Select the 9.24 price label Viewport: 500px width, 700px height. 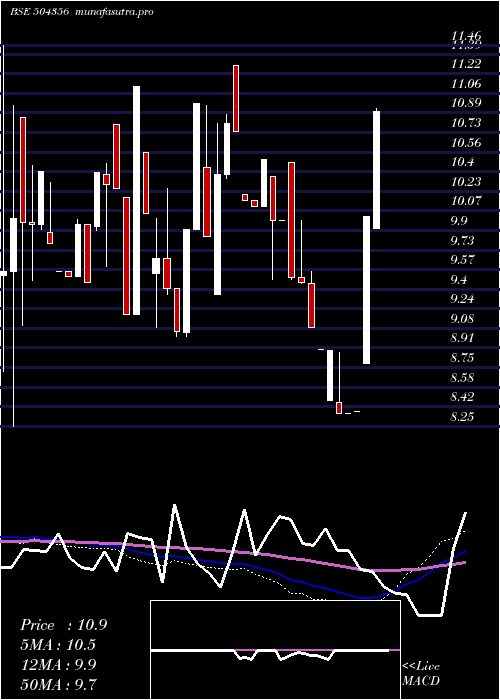click(x=462, y=299)
